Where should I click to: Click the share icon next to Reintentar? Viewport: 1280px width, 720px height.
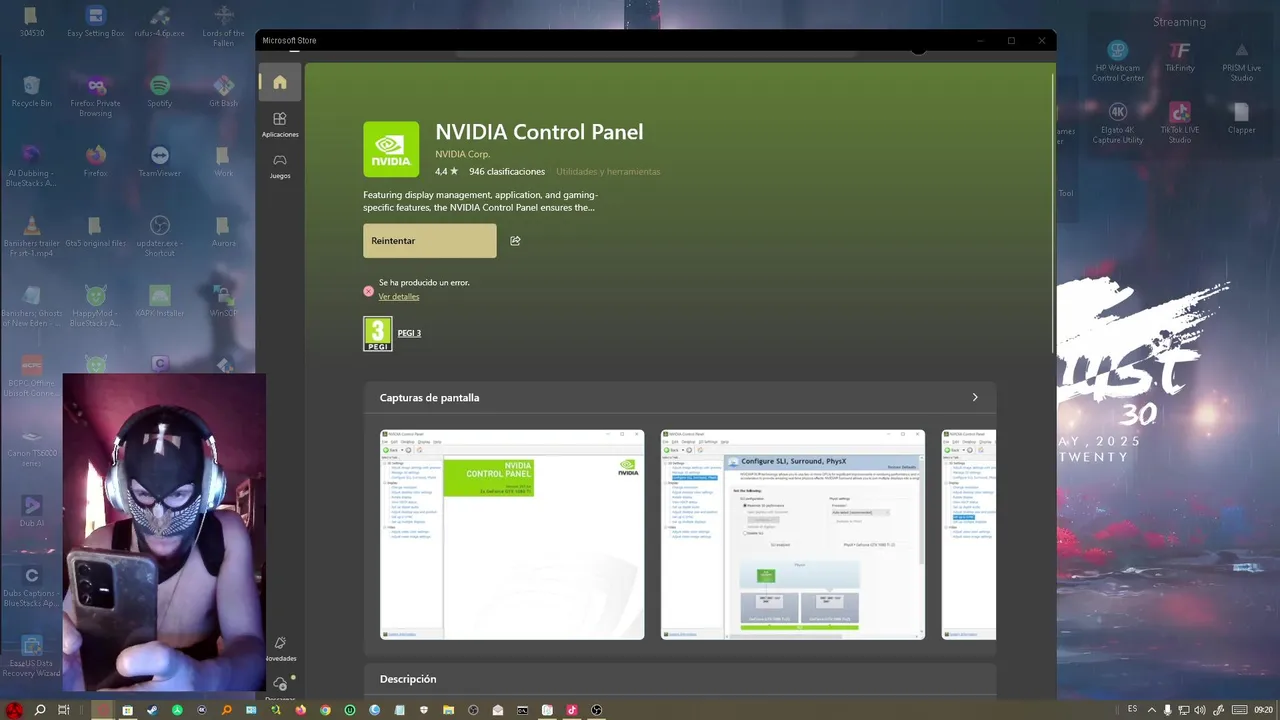click(x=515, y=241)
